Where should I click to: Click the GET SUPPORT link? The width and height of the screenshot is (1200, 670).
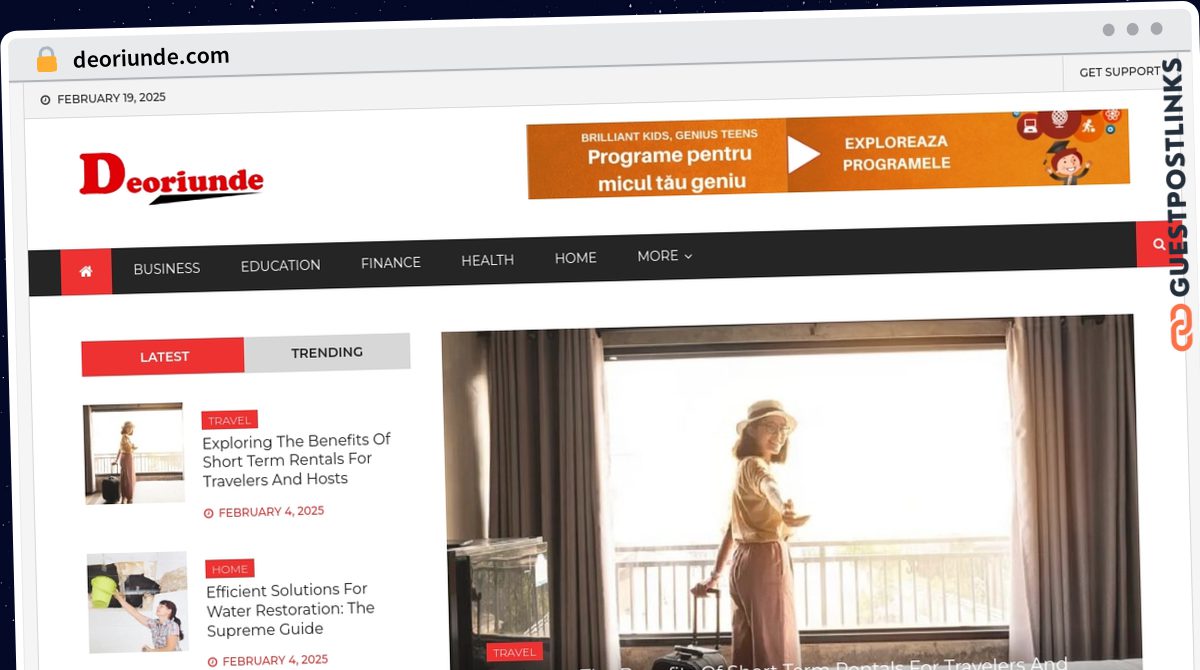[1120, 72]
